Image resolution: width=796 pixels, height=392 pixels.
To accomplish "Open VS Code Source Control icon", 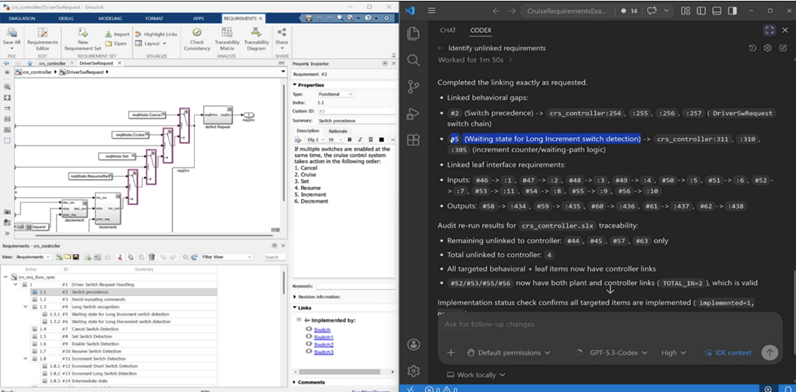I will pyautogui.click(x=414, y=87).
